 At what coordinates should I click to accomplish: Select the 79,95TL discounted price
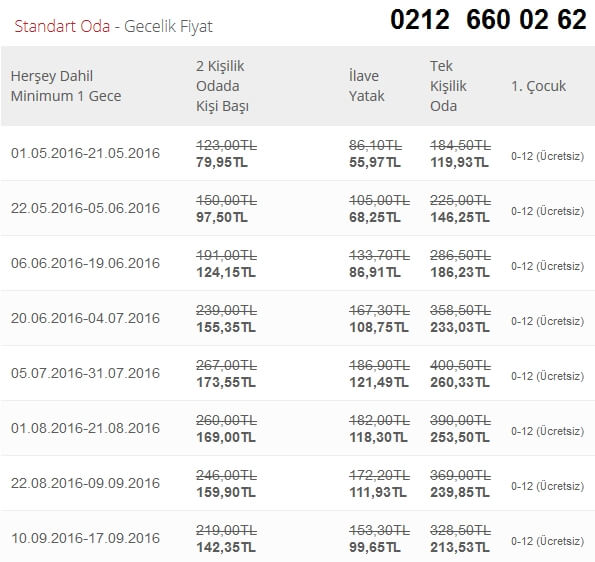222,162
